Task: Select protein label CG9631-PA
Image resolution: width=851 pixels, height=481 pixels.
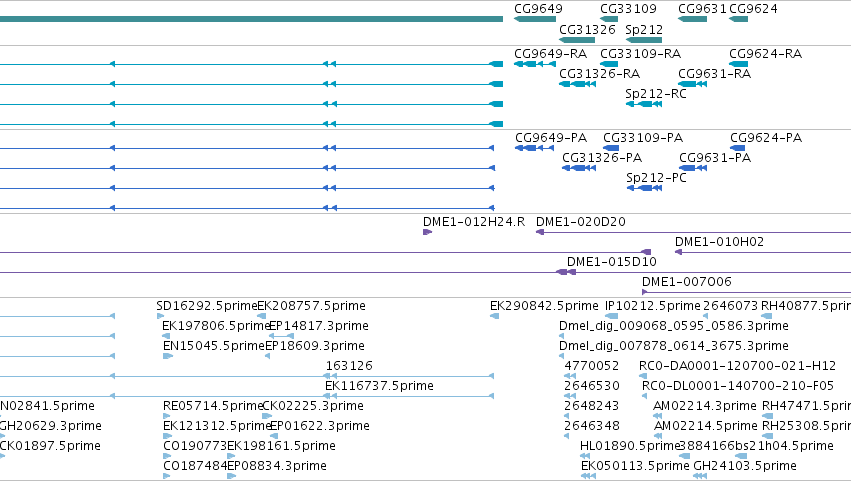Action: point(715,158)
